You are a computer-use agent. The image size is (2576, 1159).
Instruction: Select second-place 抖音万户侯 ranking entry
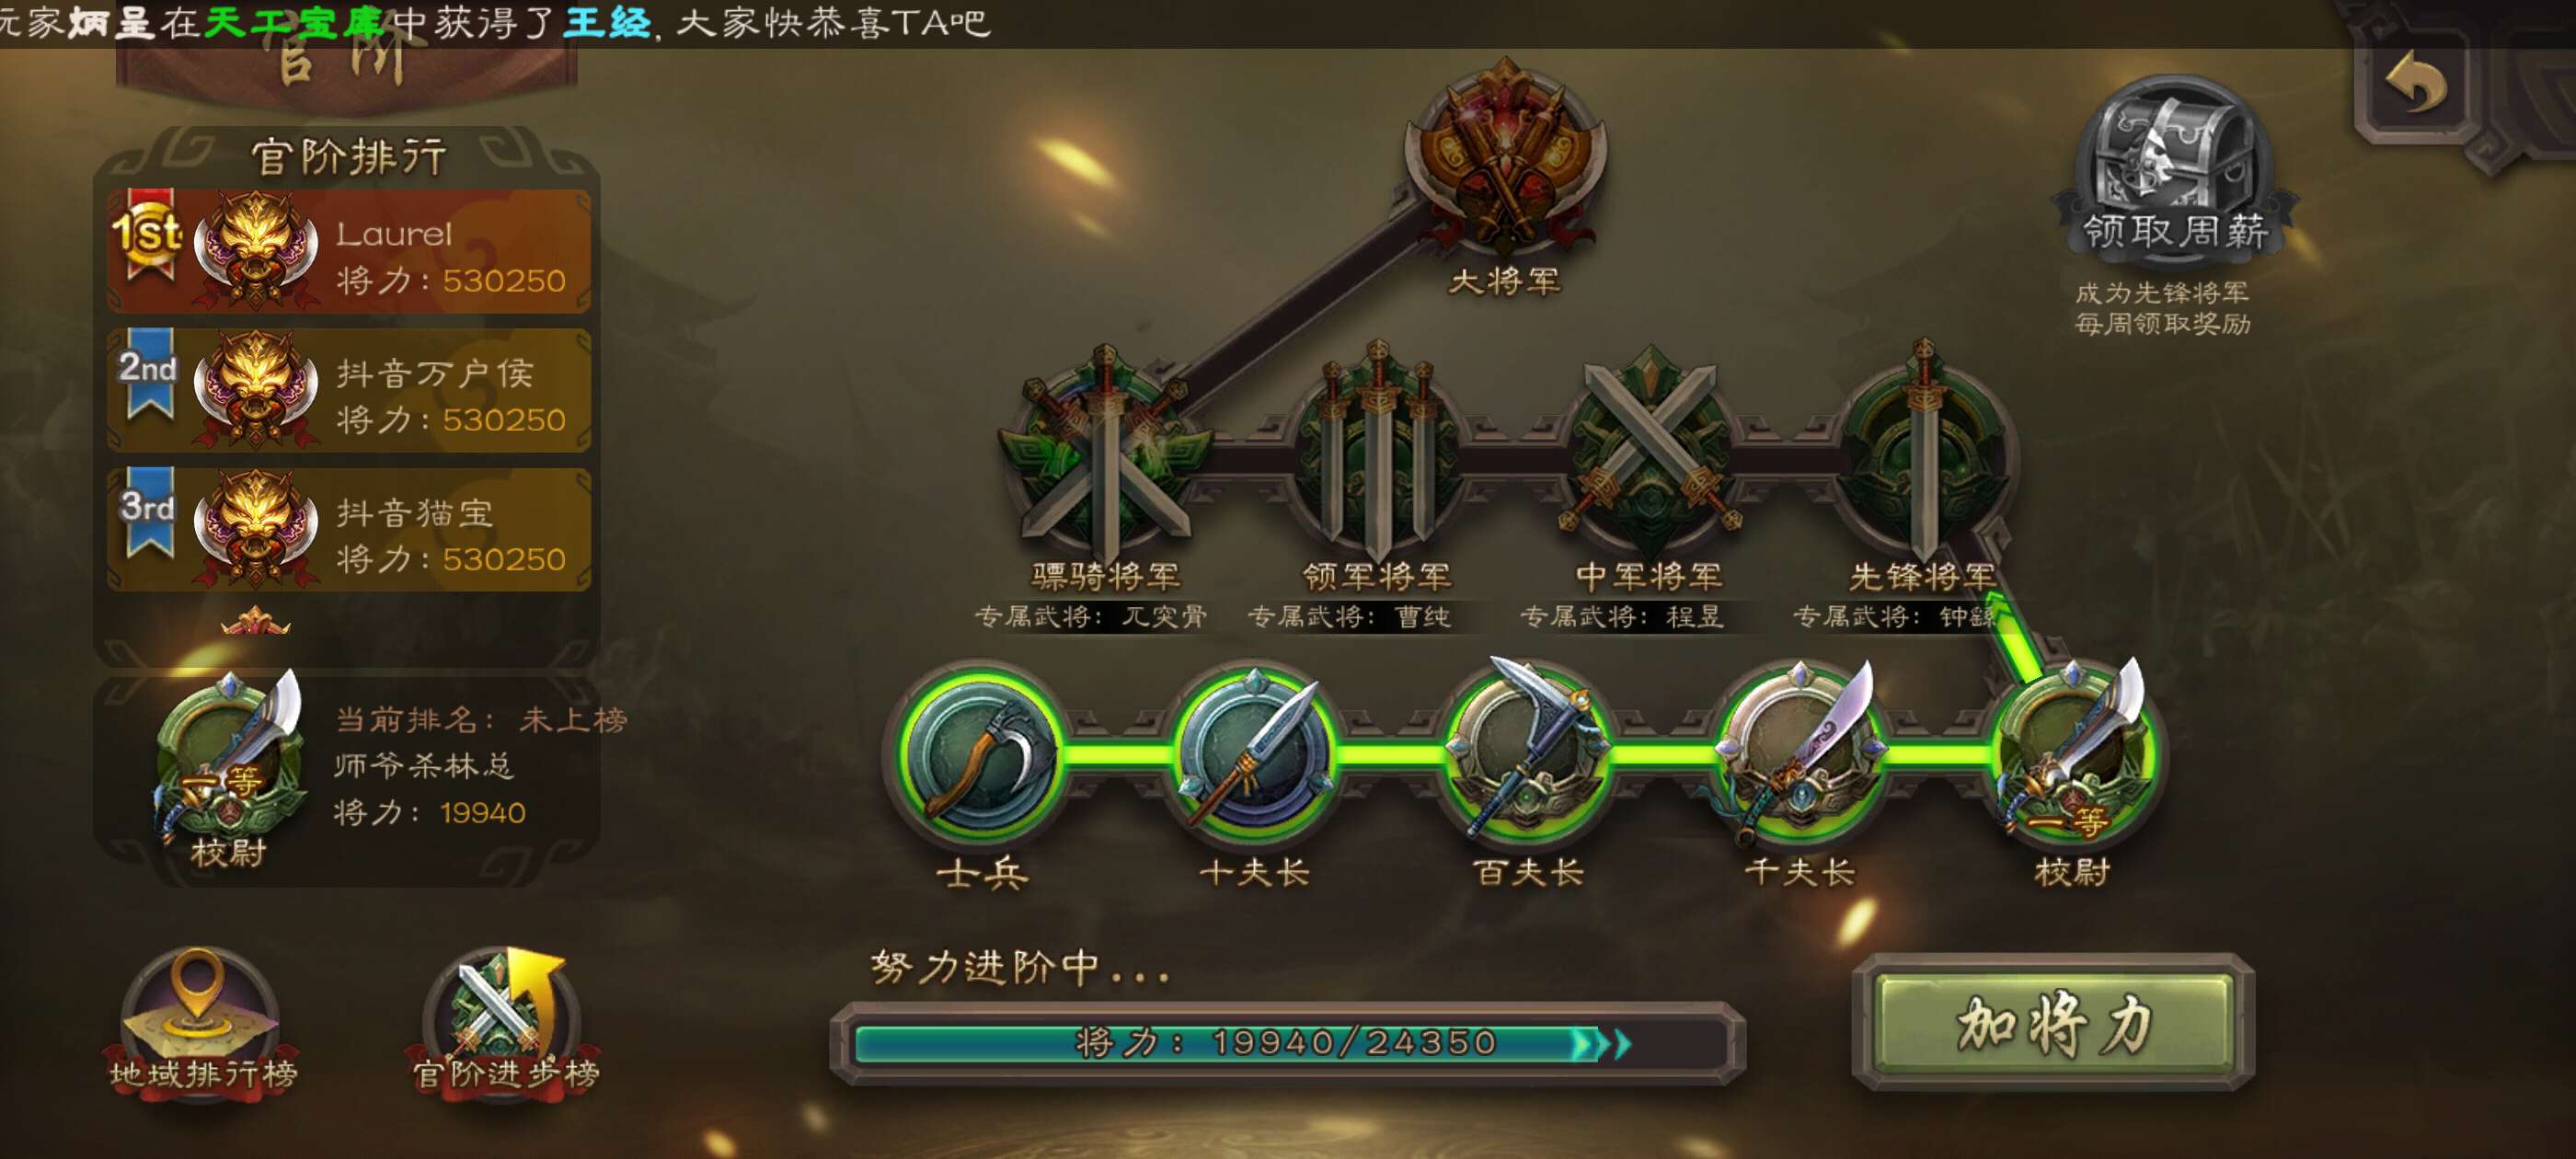click(x=349, y=390)
